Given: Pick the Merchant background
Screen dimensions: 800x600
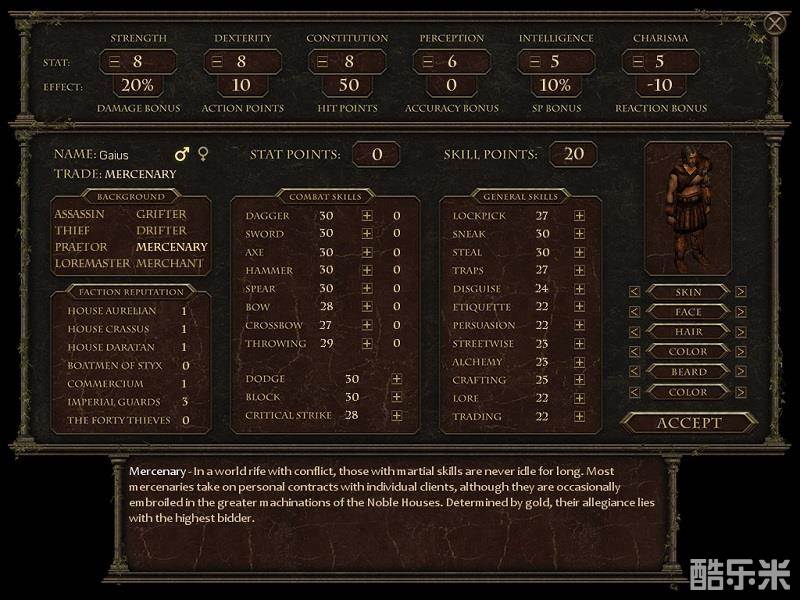Looking at the screenshot, I should click(x=170, y=263).
